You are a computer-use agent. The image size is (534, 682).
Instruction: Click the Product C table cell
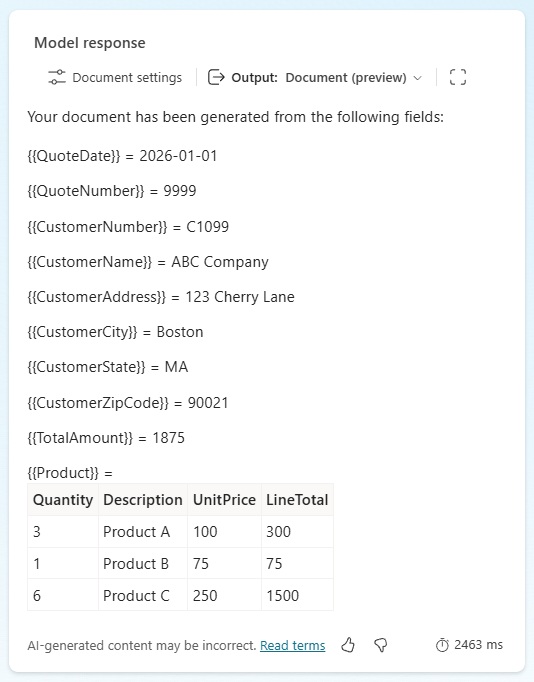coord(143,595)
